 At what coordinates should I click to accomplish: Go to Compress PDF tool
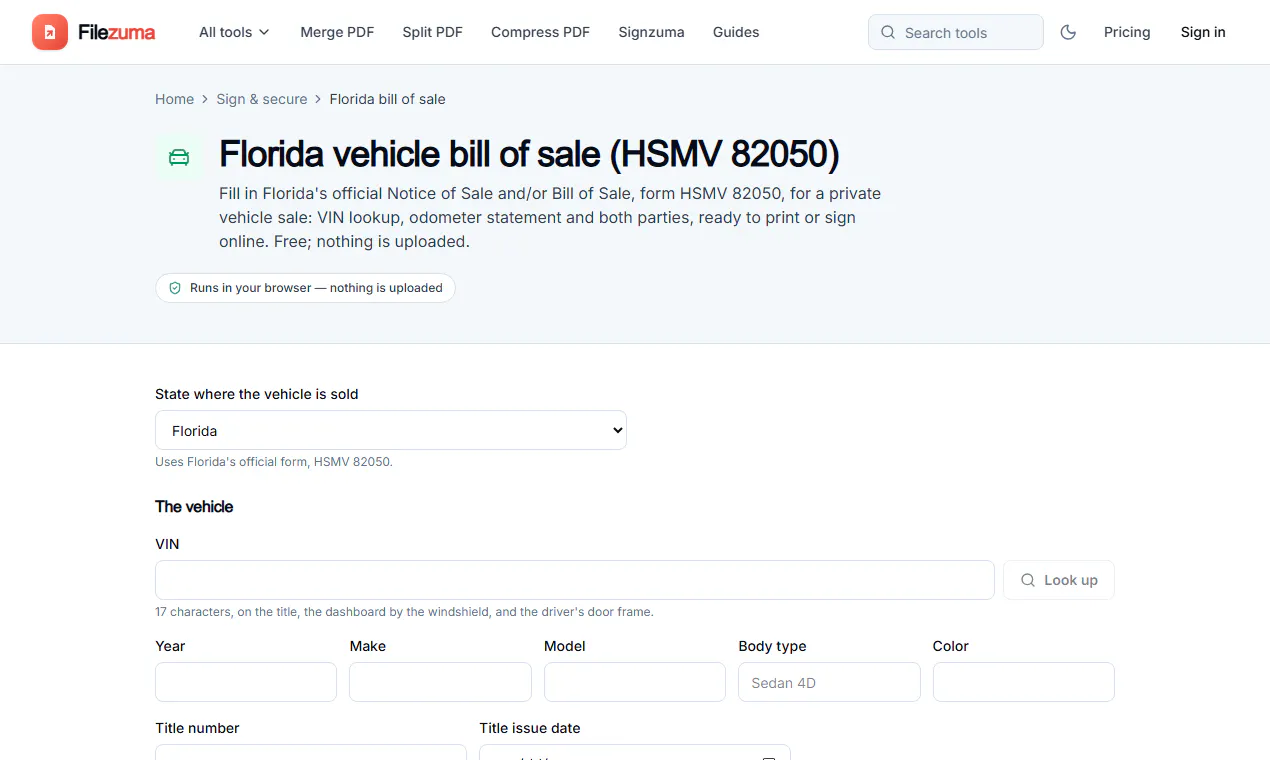(x=540, y=32)
